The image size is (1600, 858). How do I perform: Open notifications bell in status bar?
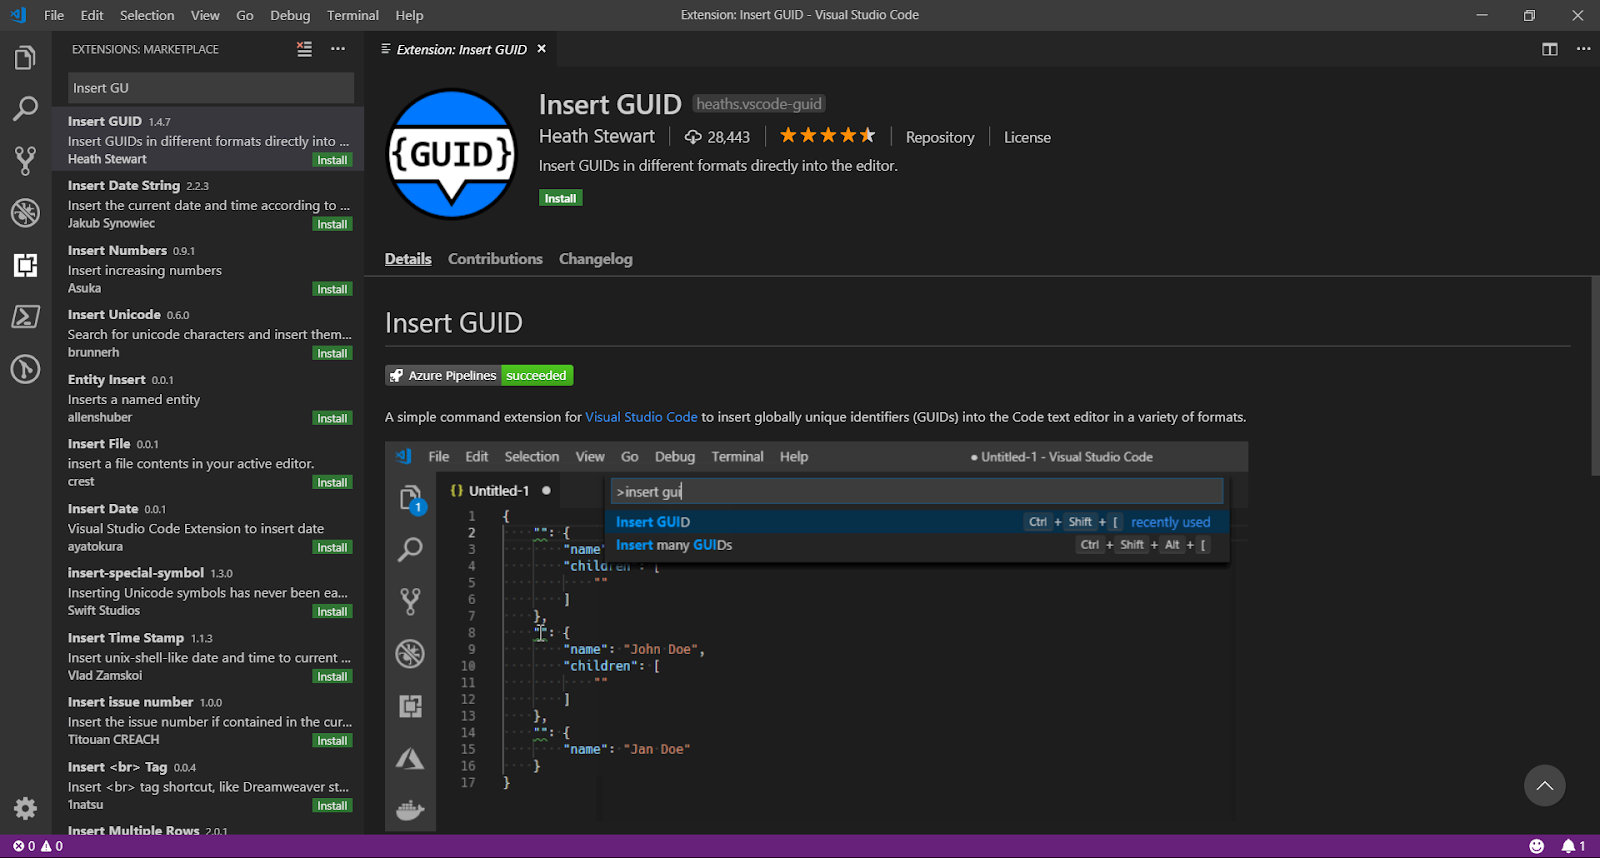[x=1573, y=846]
